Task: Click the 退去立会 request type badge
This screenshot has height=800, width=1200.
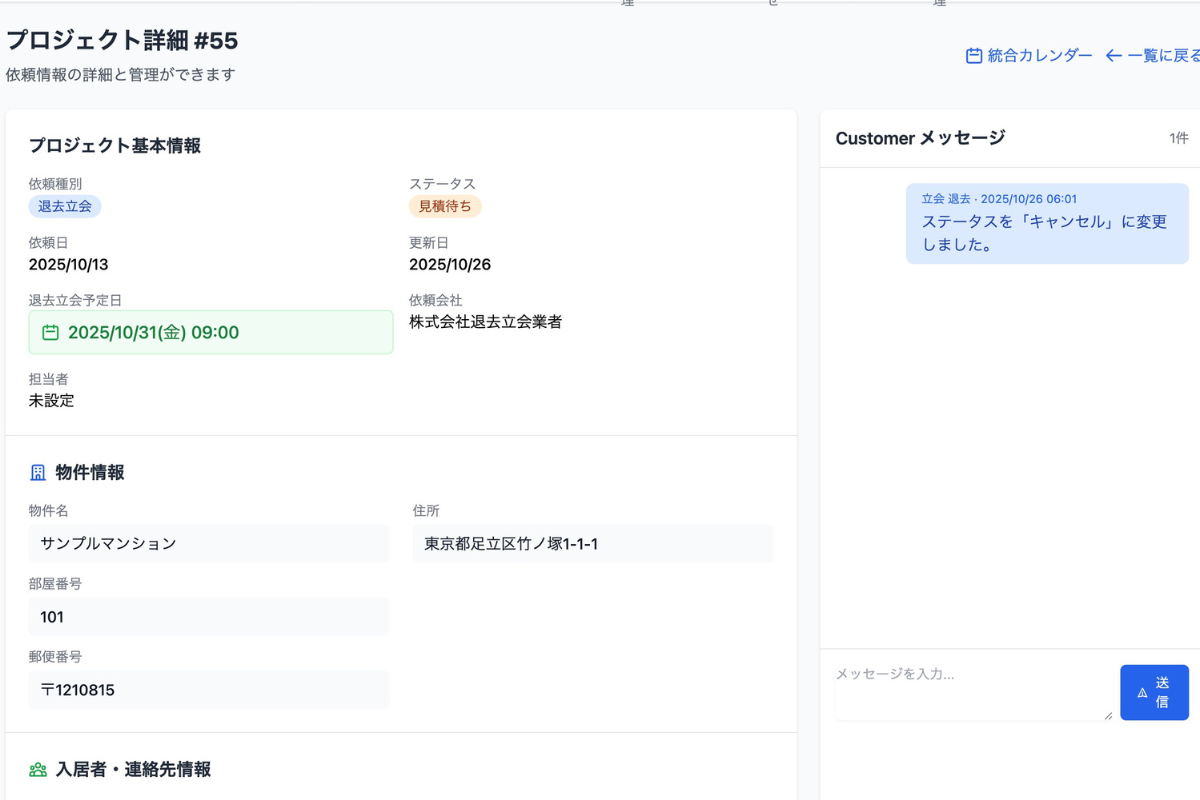Action: point(64,206)
